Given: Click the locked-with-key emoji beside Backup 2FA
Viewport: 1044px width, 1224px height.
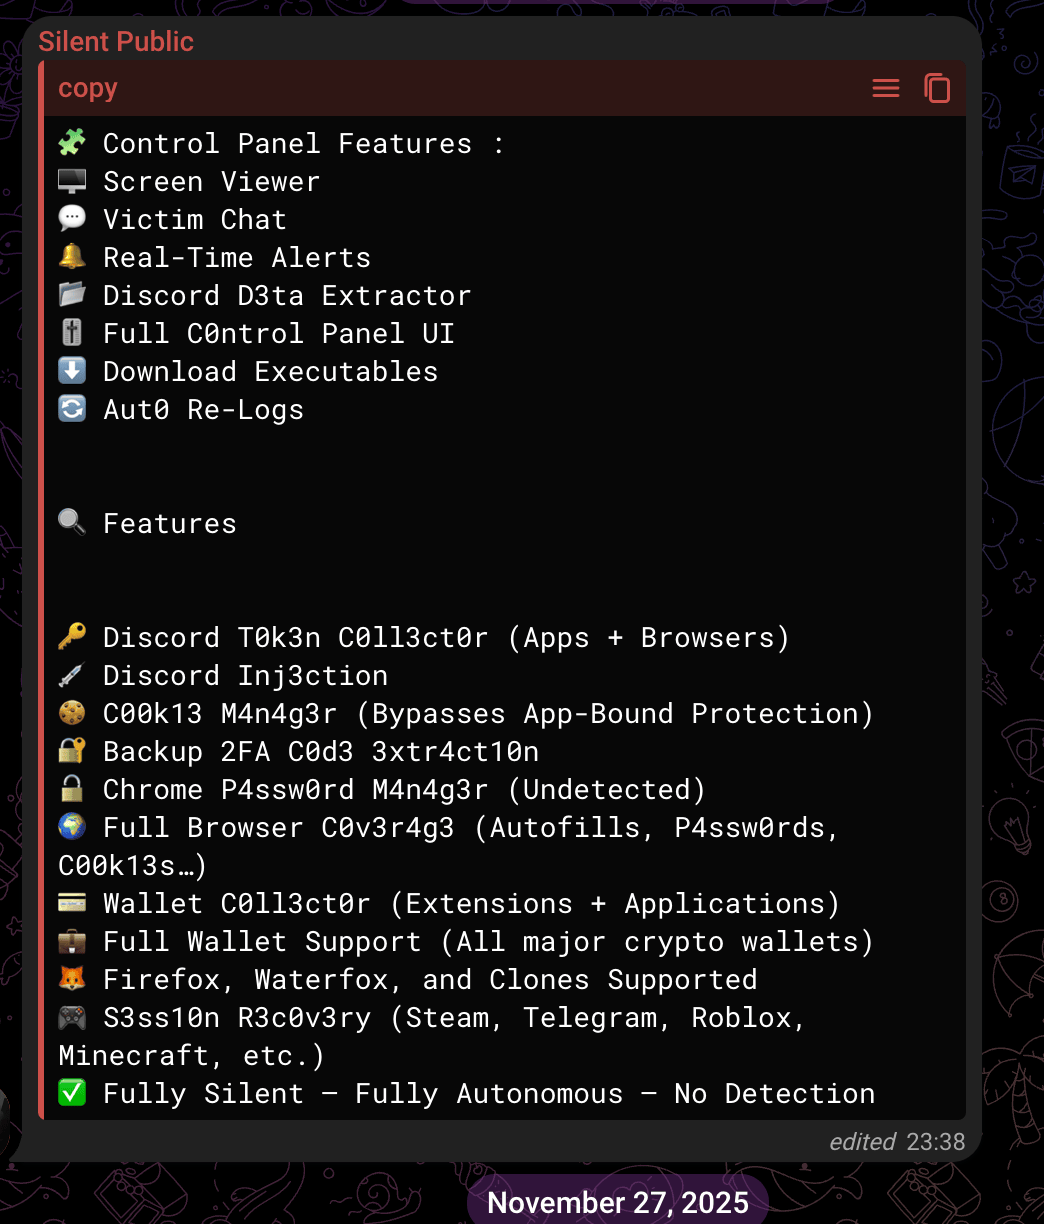Looking at the screenshot, I should (72, 751).
